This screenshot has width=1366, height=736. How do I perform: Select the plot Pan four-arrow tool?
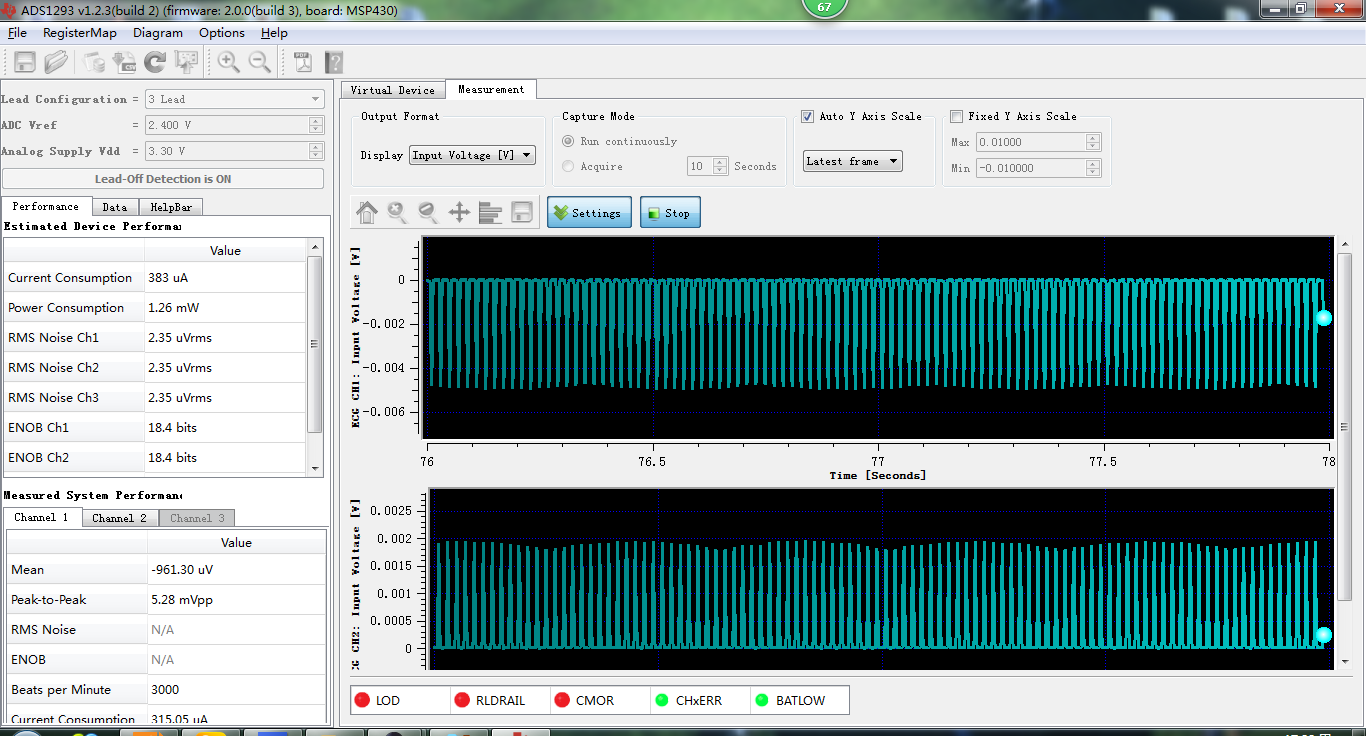pyautogui.click(x=459, y=212)
